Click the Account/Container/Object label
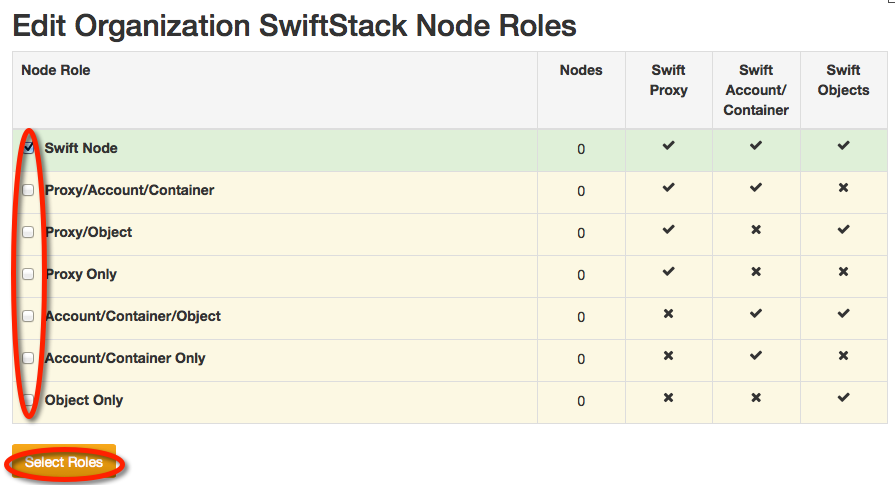The width and height of the screenshot is (895, 485). click(133, 316)
